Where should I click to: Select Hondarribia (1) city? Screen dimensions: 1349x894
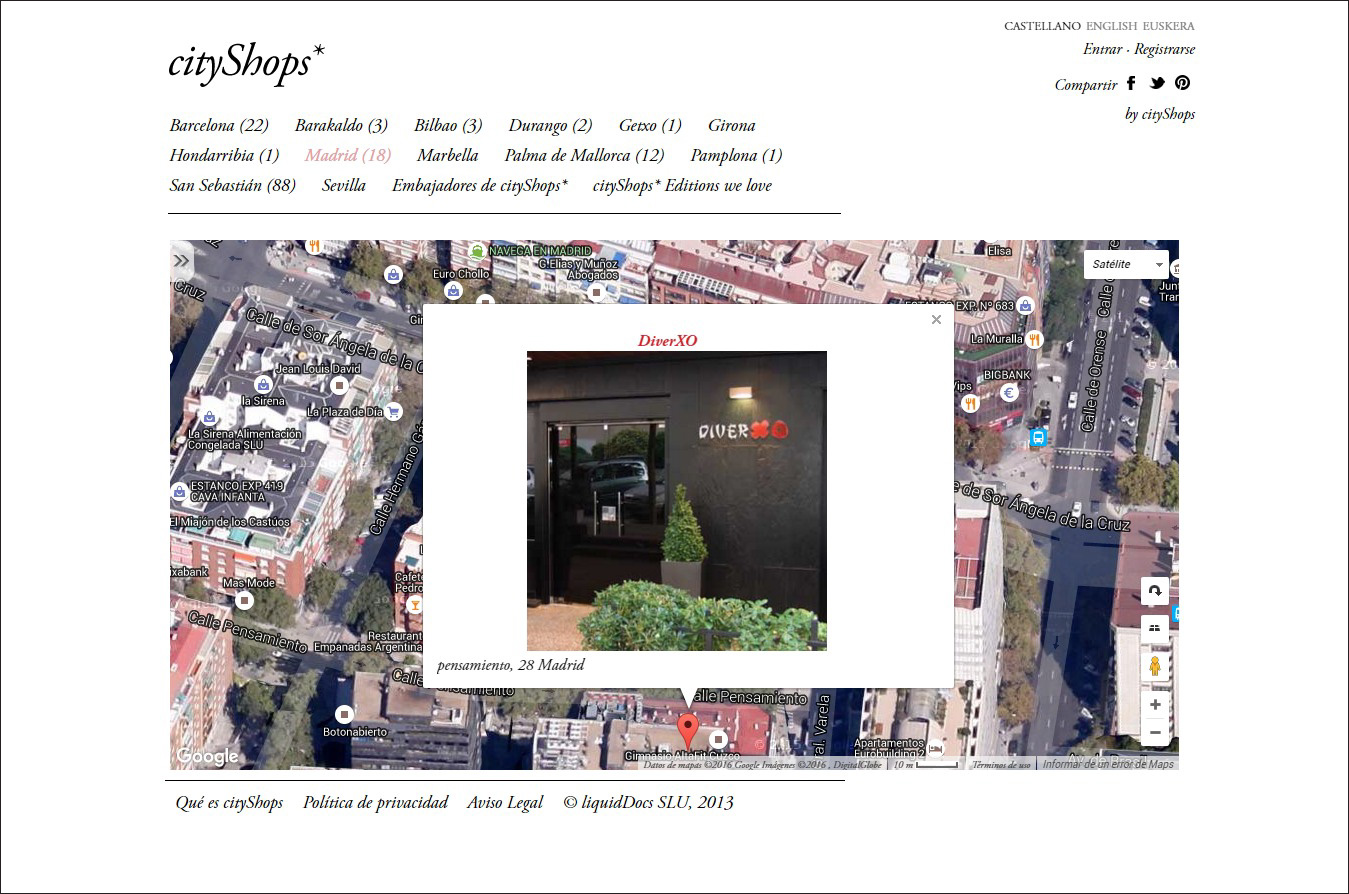pyautogui.click(x=224, y=155)
